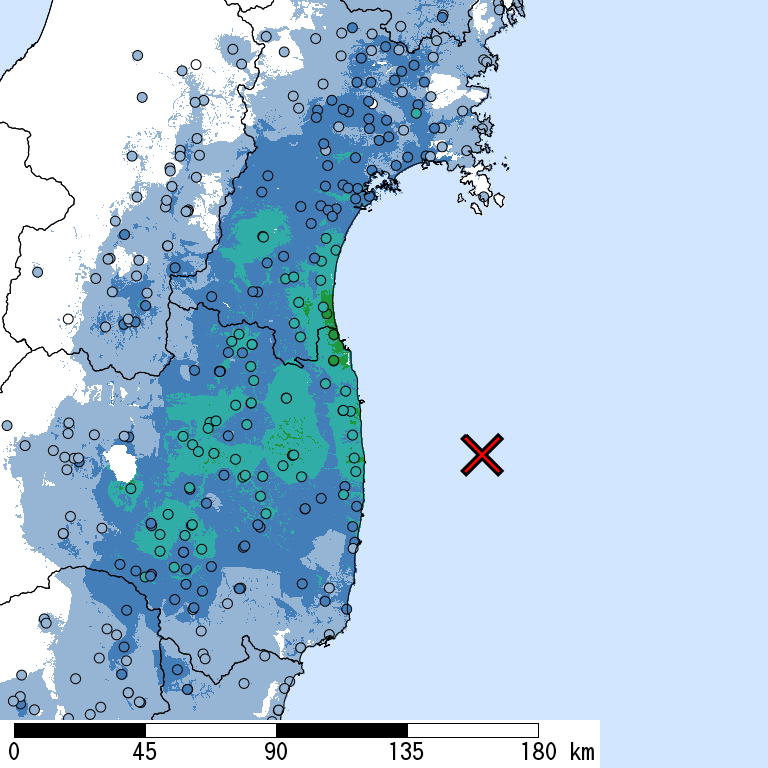Viewport: 768px width, 768px height.
Task: Click scale bar white segment between 45 and 90
Action: click(211, 730)
